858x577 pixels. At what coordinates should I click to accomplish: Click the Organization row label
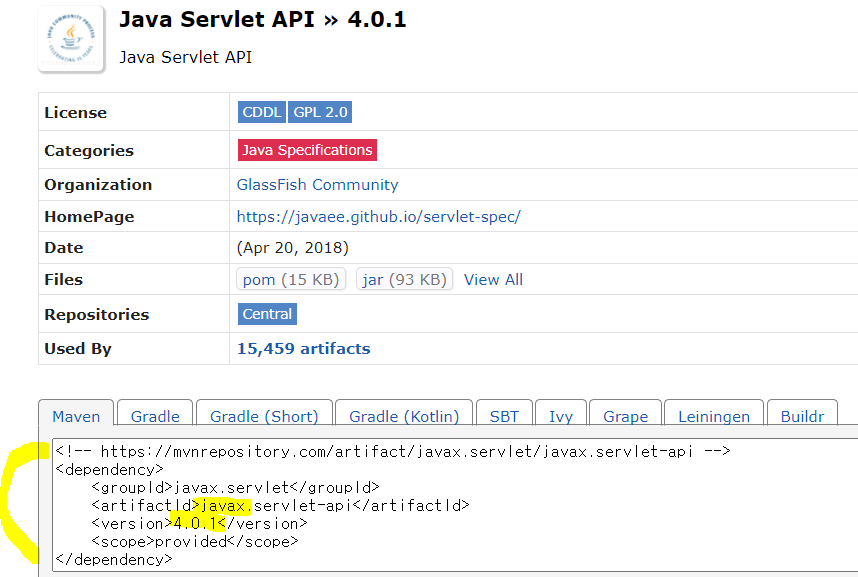coord(98,185)
